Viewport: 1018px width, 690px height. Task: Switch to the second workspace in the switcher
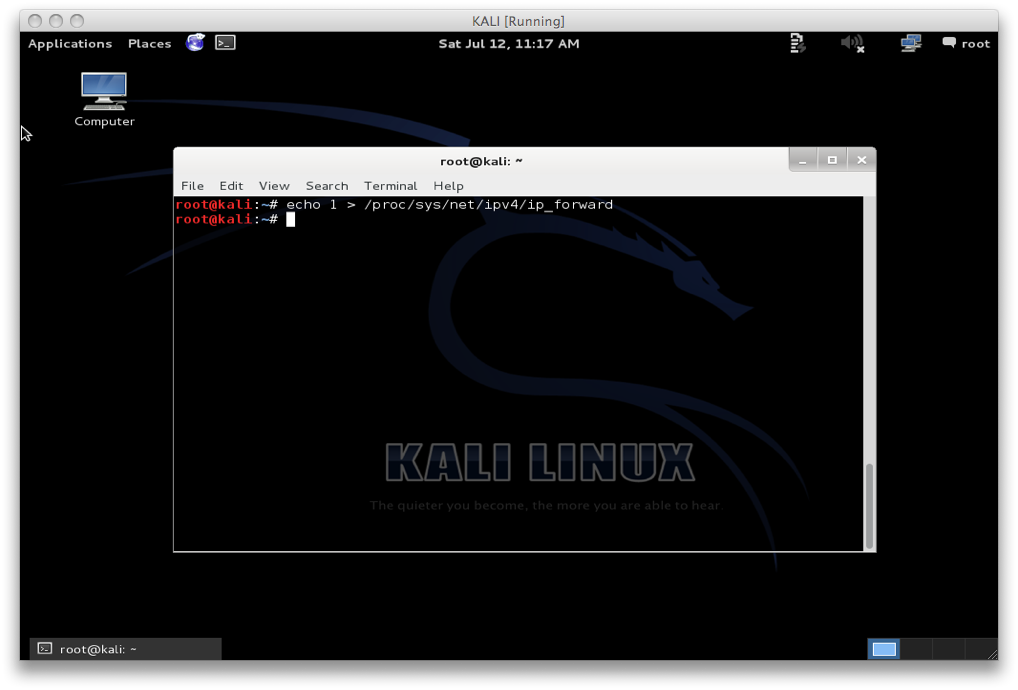pyautogui.click(x=916, y=649)
